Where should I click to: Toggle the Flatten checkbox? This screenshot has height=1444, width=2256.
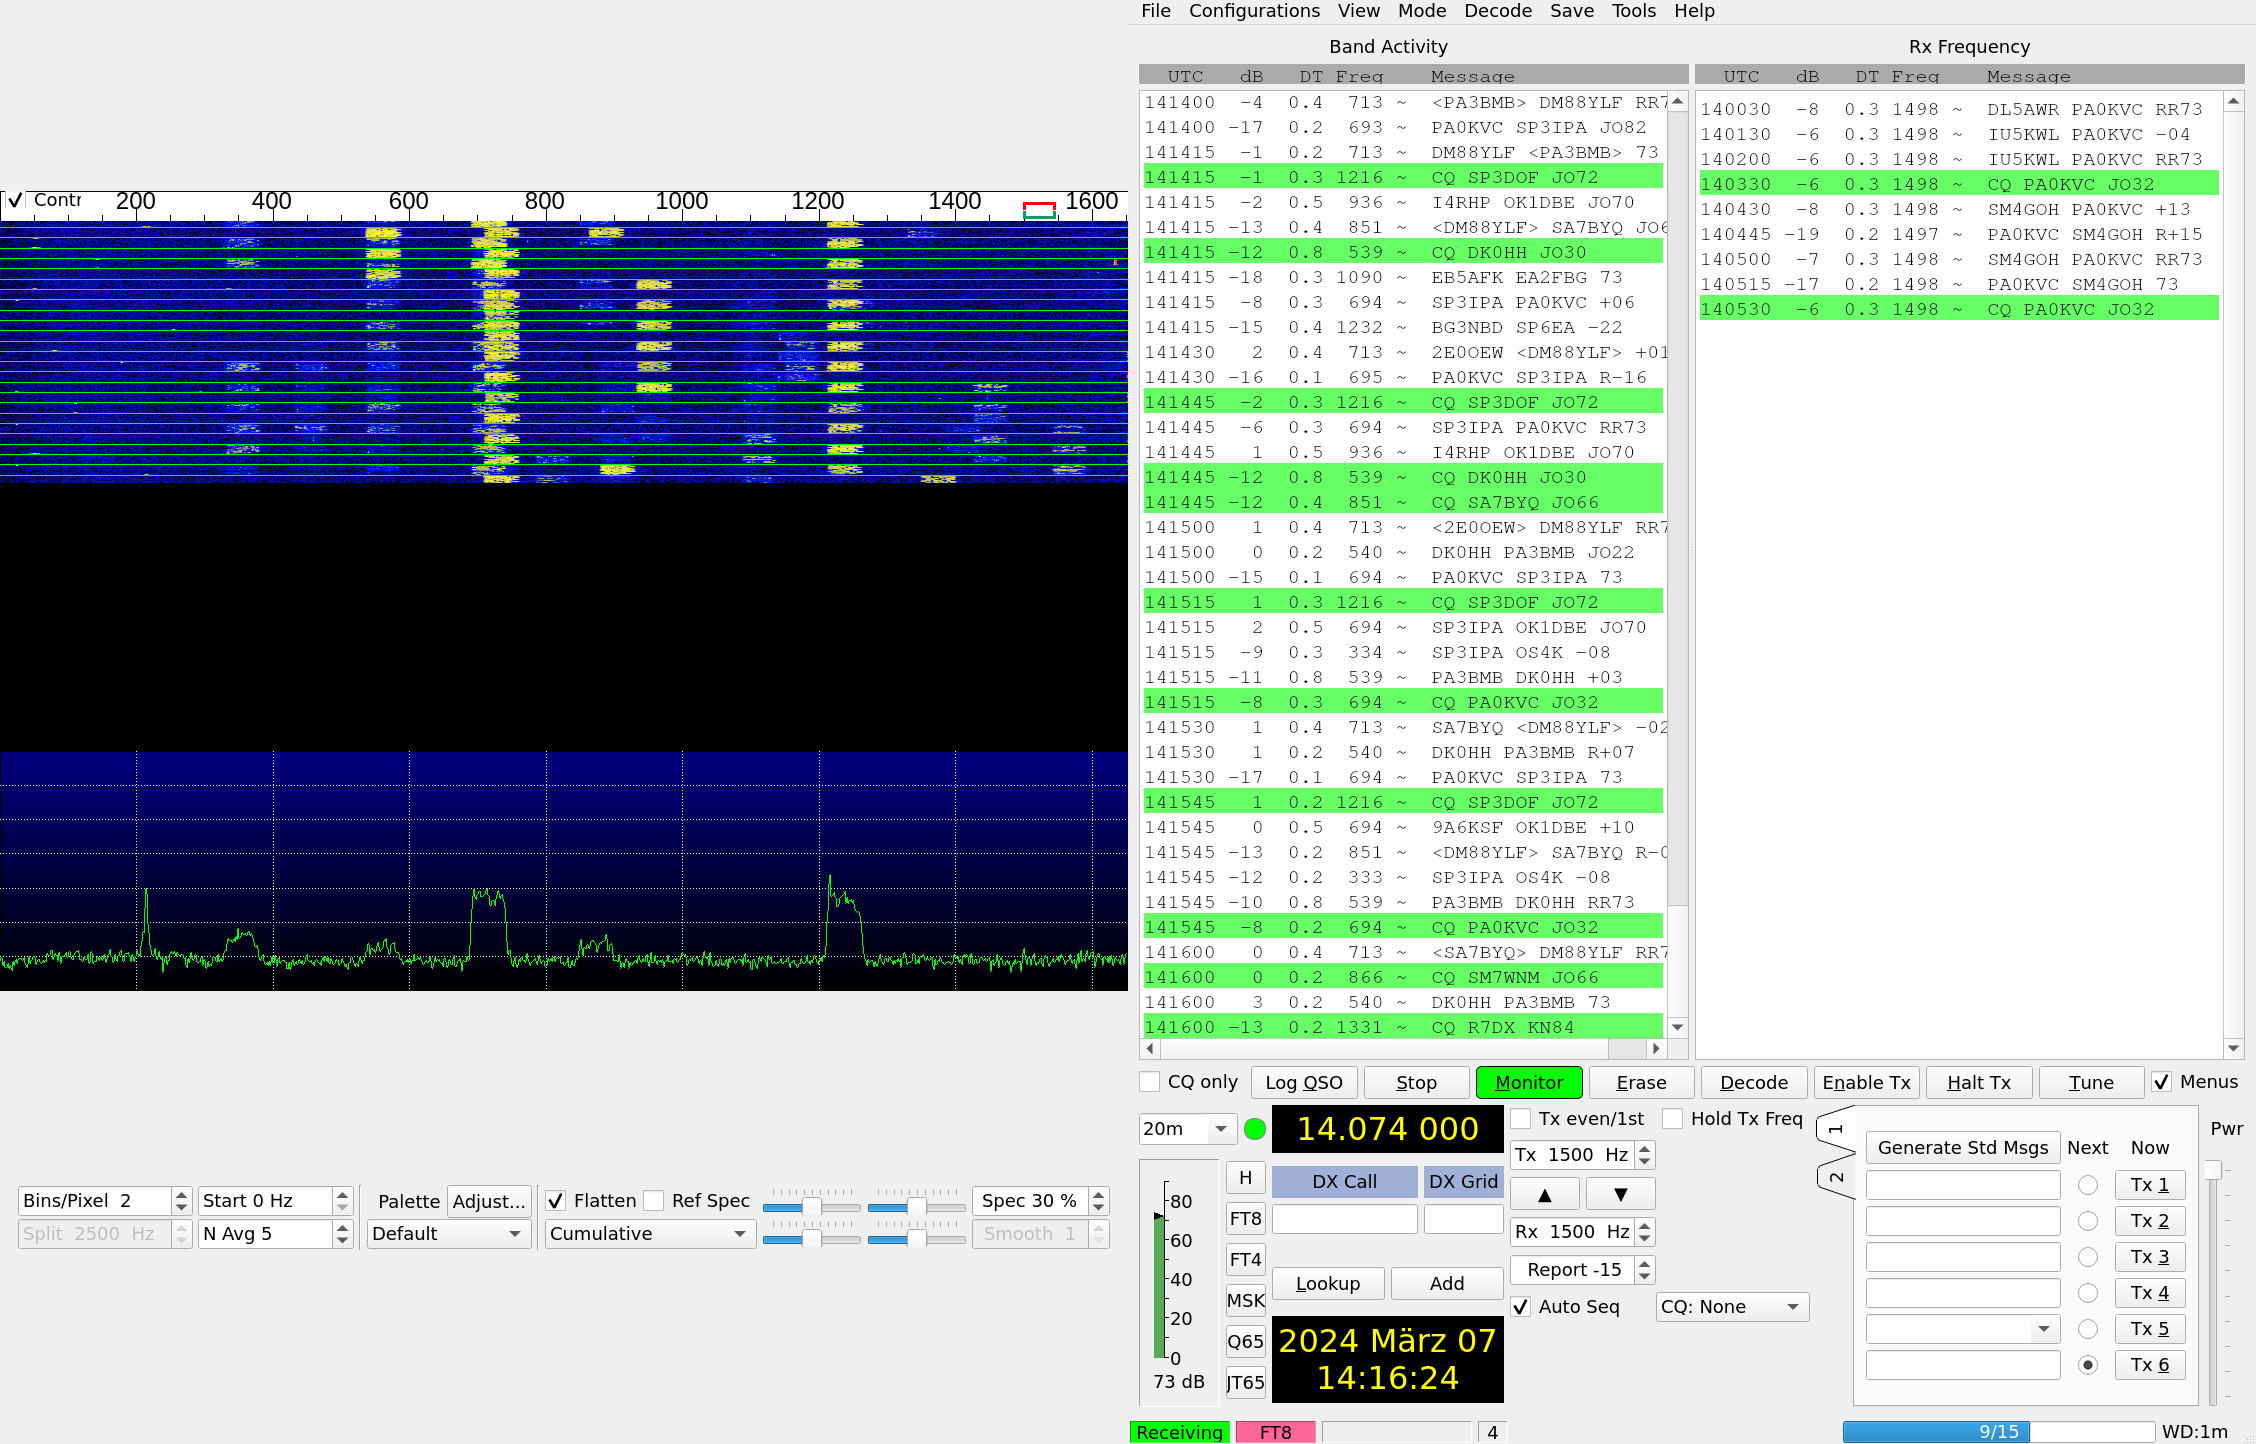[x=556, y=1201]
